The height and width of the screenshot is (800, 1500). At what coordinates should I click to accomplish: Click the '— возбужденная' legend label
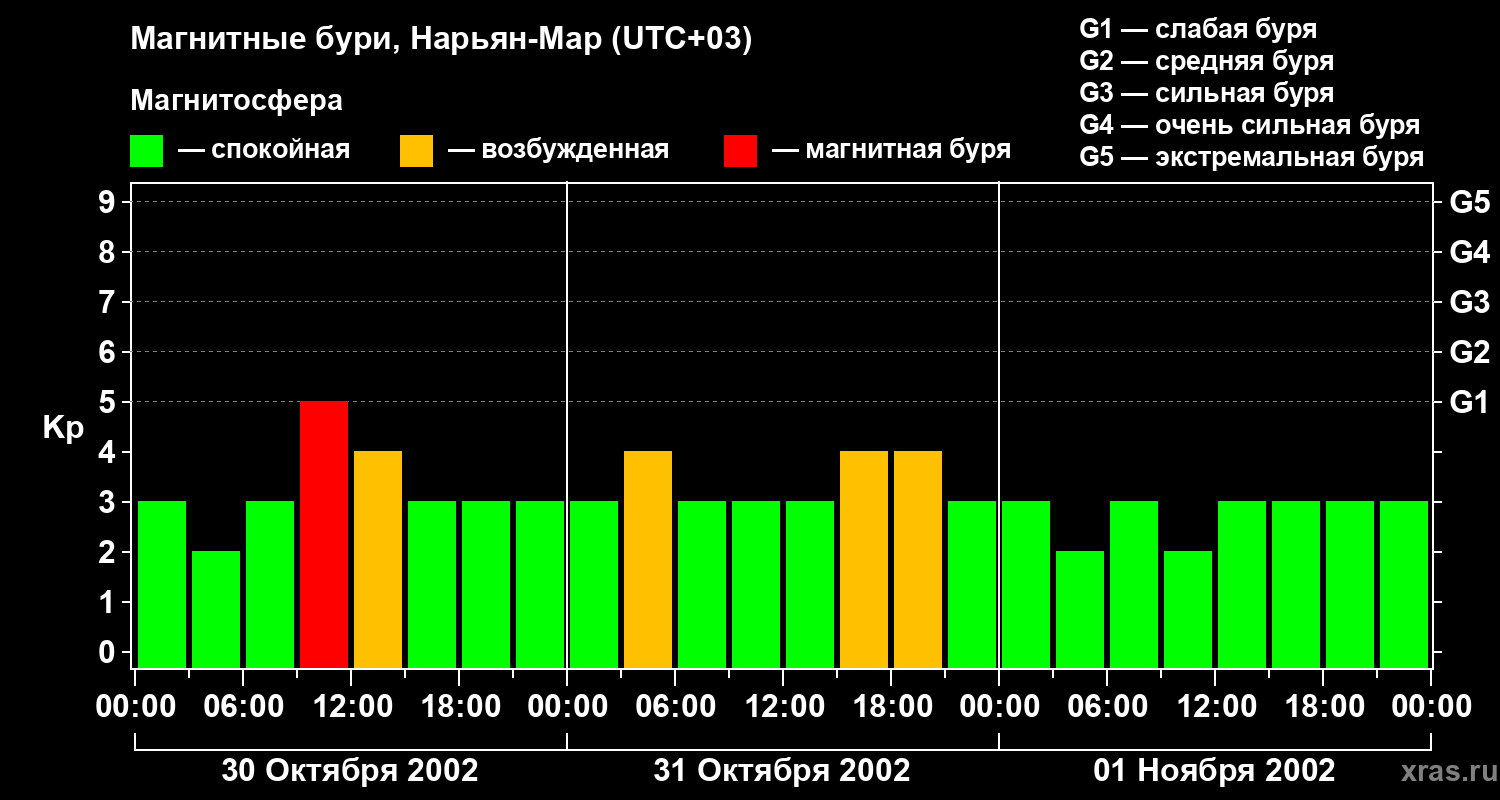[x=559, y=150]
